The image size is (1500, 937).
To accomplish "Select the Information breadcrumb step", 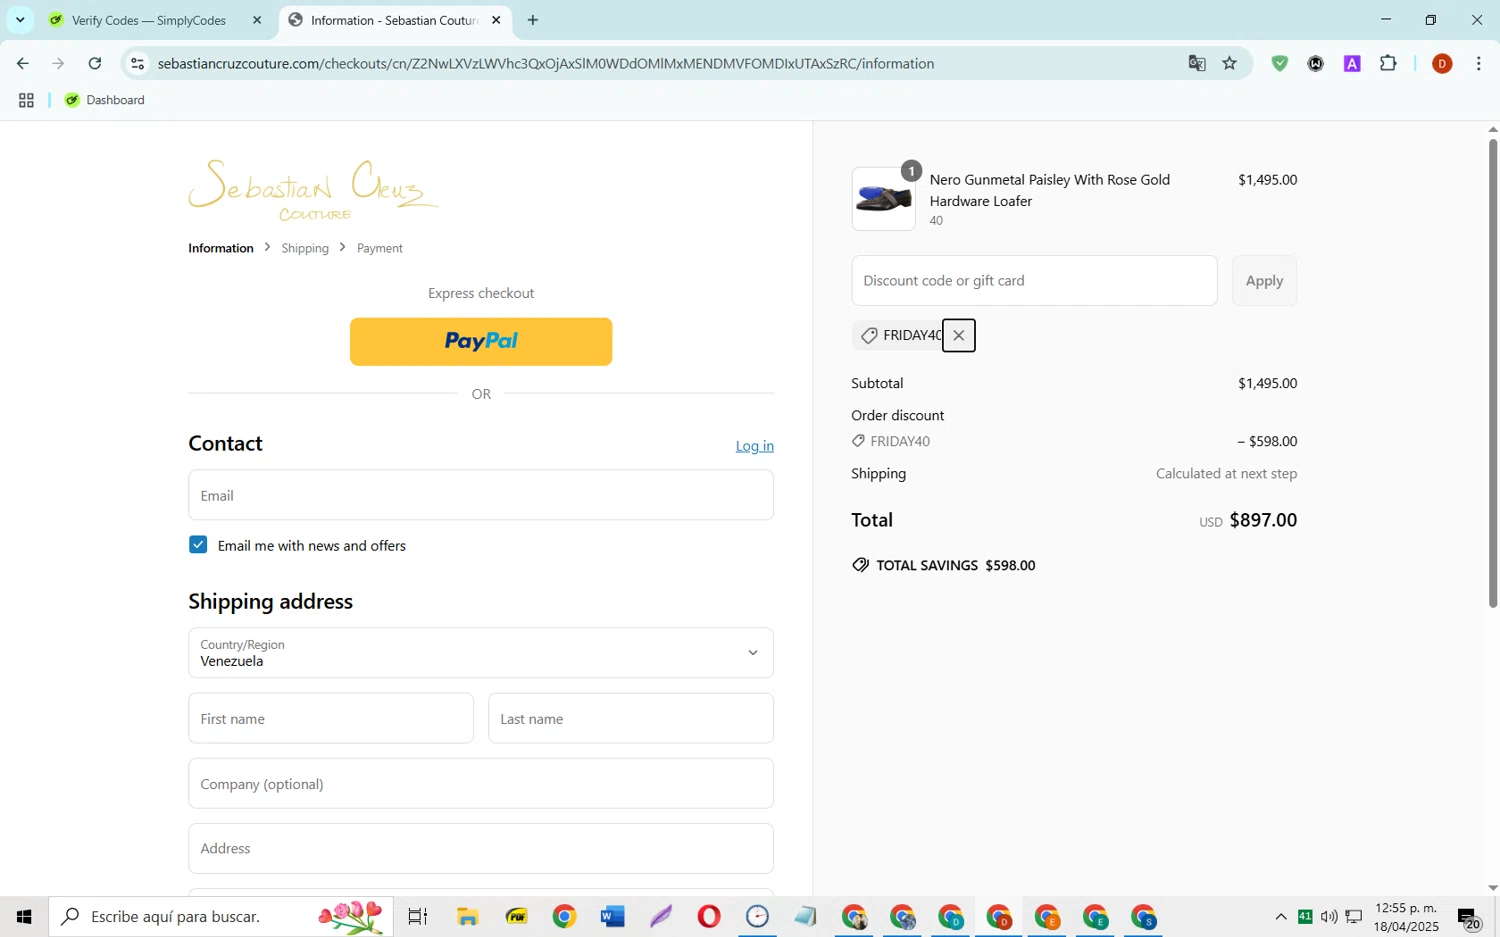I will (x=221, y=248).
